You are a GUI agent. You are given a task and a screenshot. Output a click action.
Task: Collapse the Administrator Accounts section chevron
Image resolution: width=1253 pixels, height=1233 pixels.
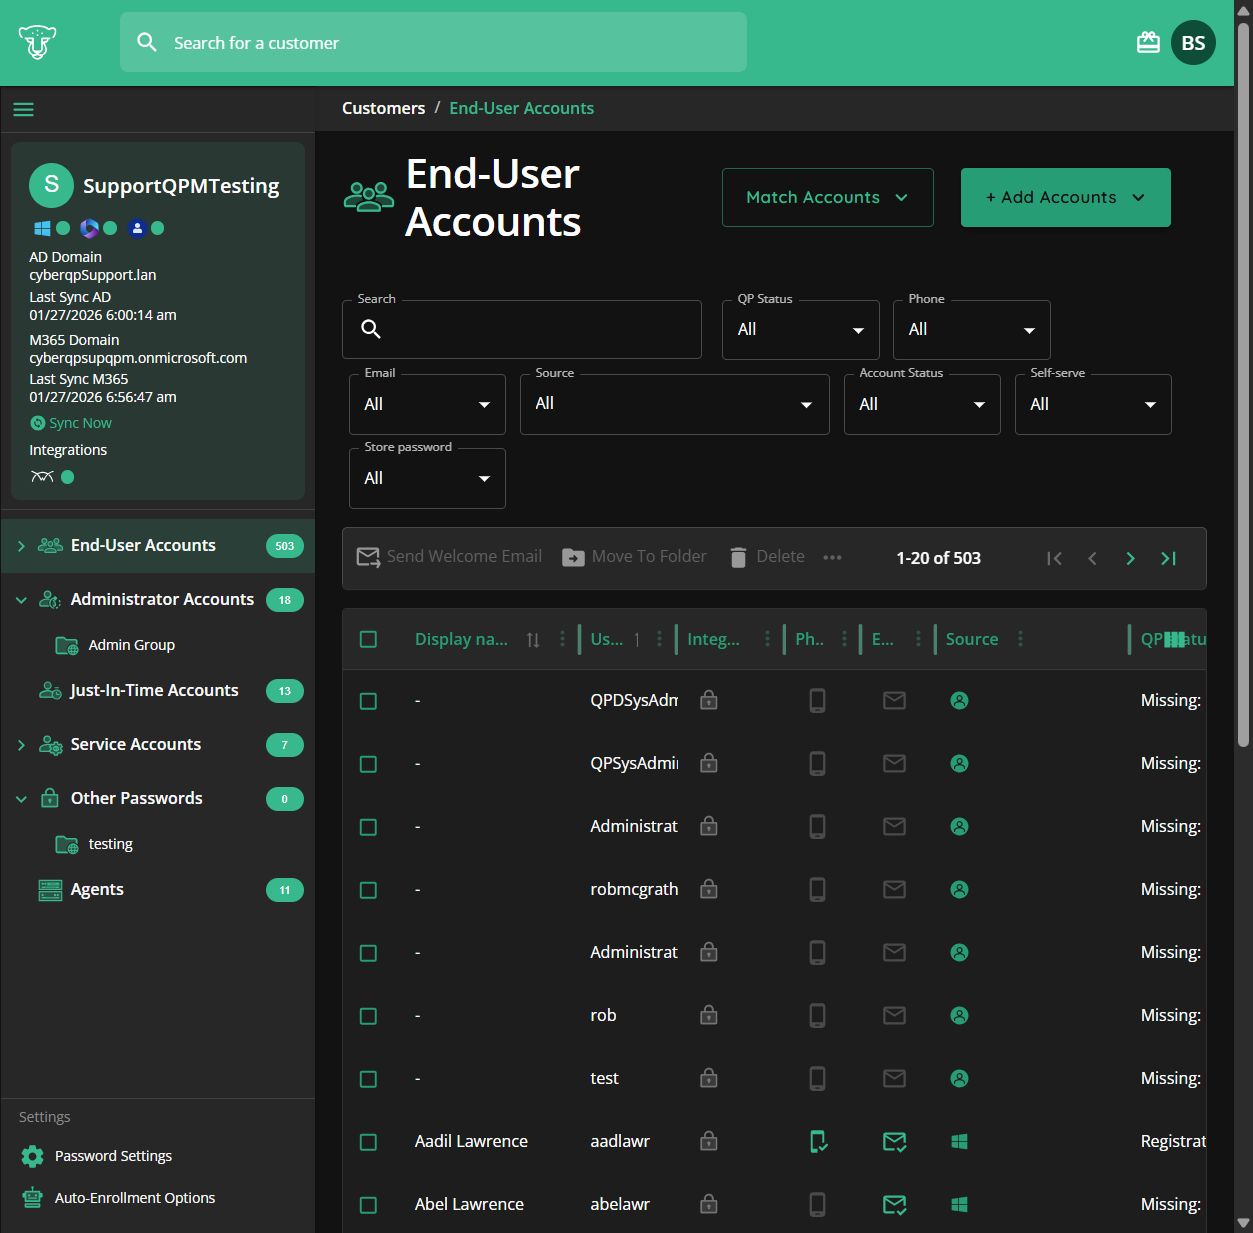(x=21, y=600)
